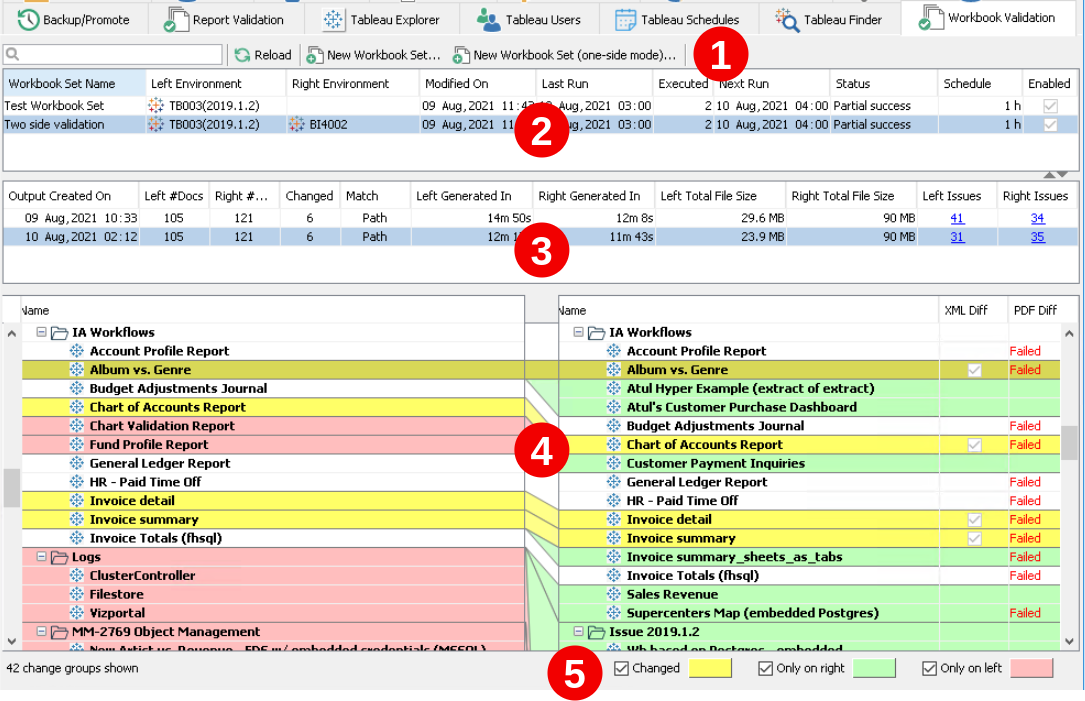The height and width of the screenshot is (701, 1085).
Task: Switch to the Report Validation tab
Action: pos(224,19)
